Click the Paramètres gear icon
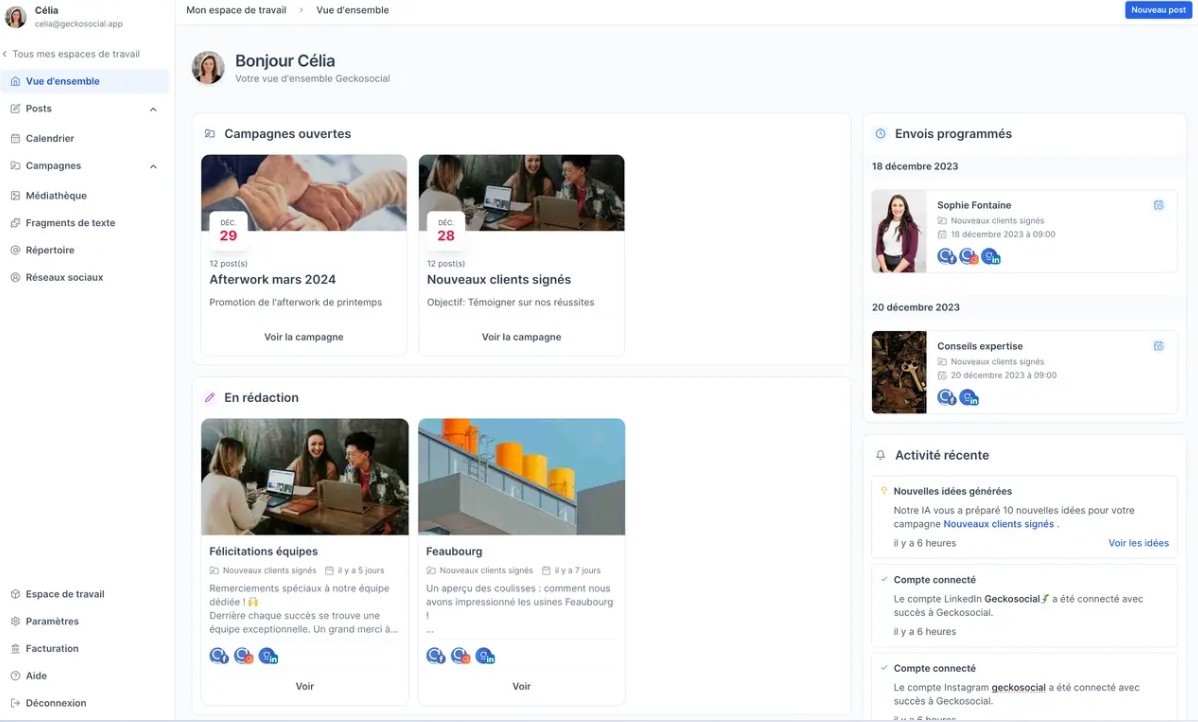This screenshot has width=1198, height=722. pyautogui.click(x=15, y=621)
